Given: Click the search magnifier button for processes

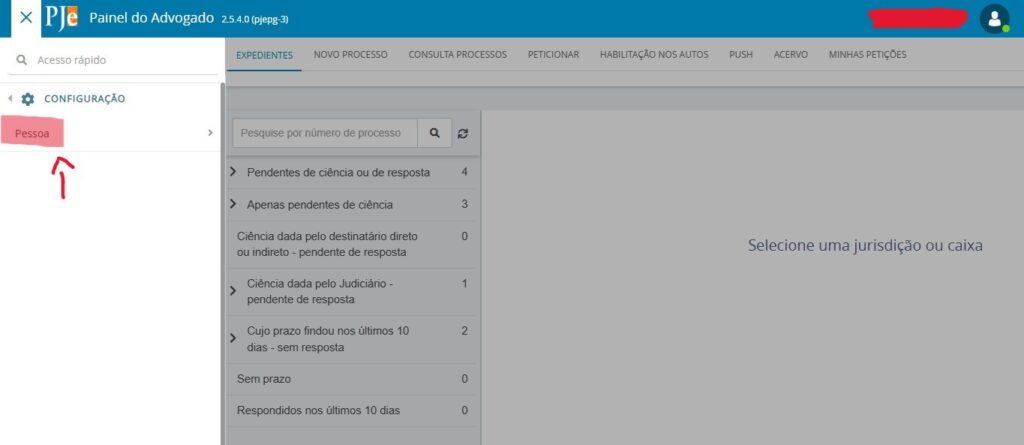Looking at the screenshot, I should (x=435, y=133).
